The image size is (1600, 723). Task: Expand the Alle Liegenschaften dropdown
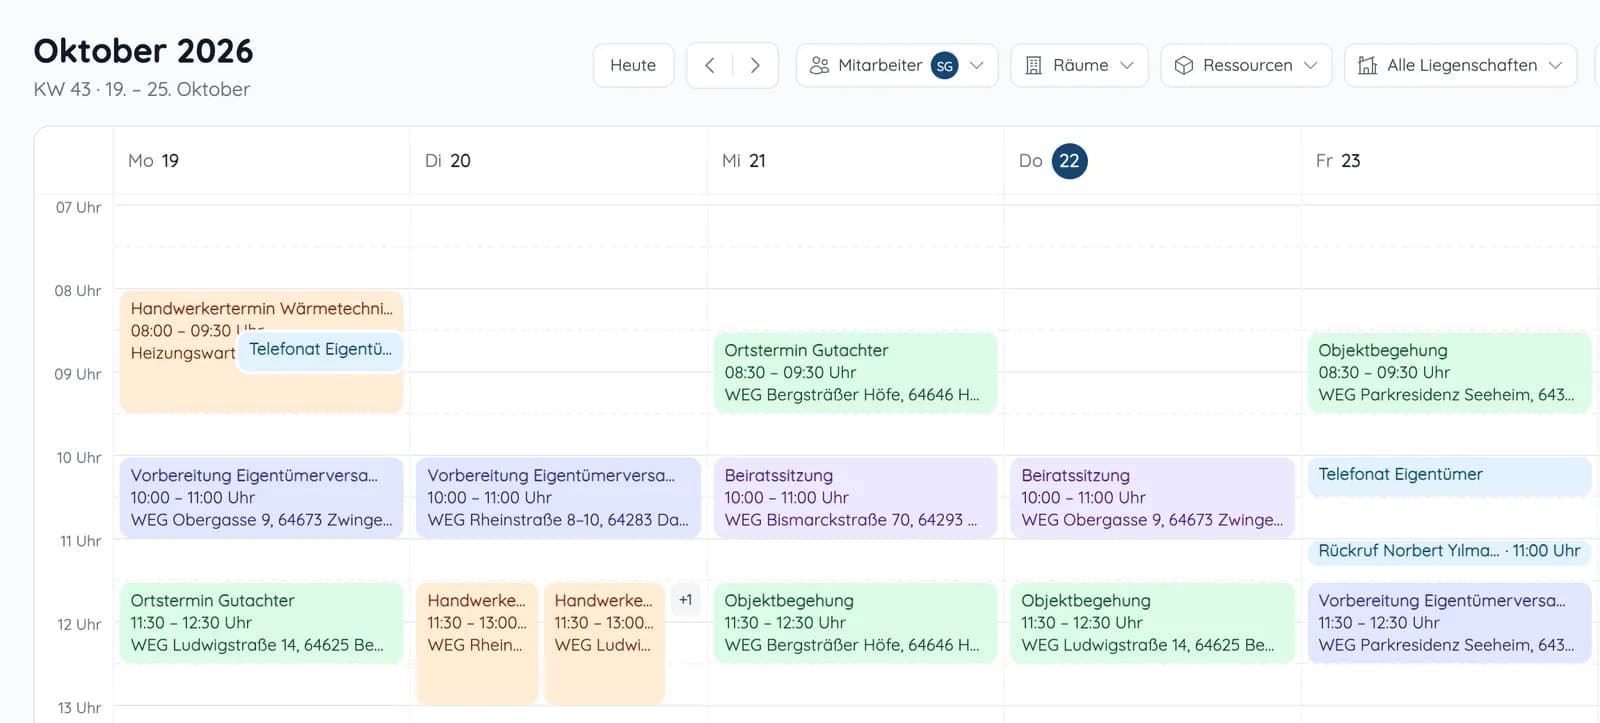1461,65
